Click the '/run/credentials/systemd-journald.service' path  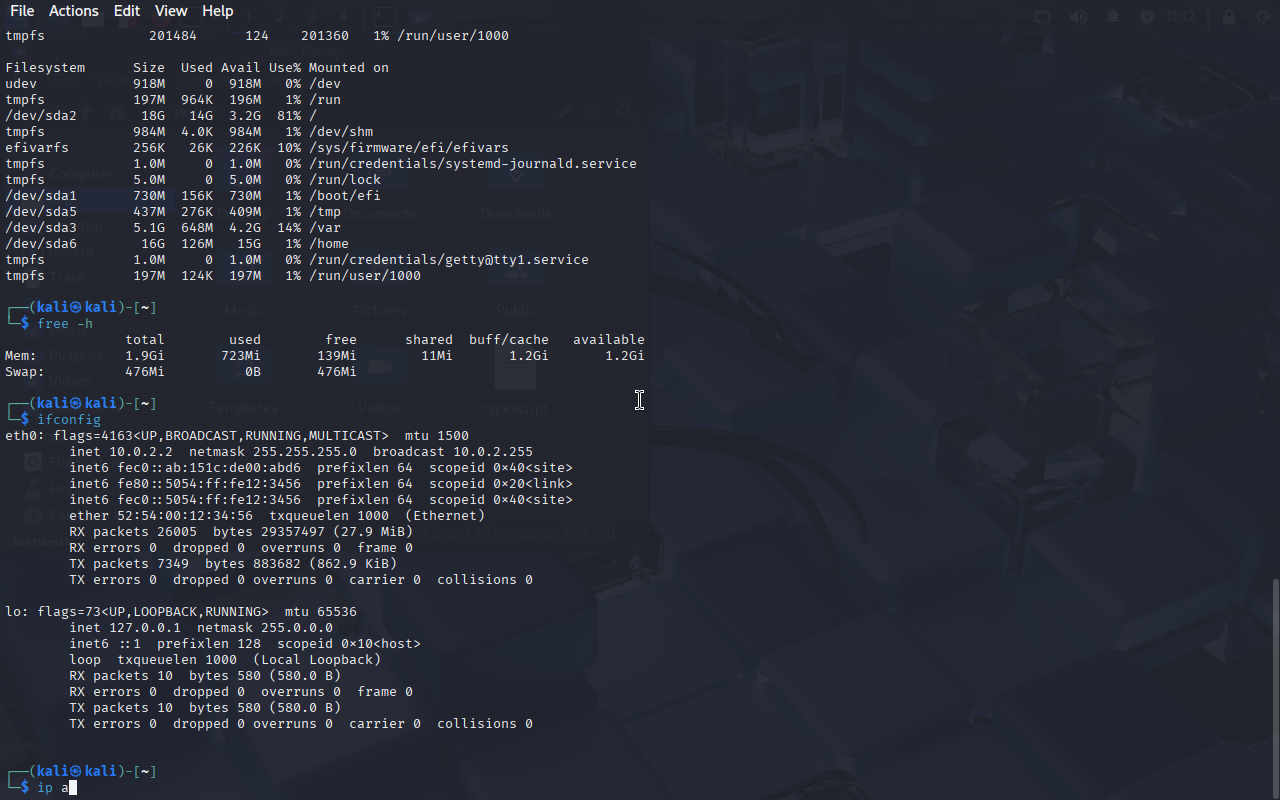(x=473, y=164)
